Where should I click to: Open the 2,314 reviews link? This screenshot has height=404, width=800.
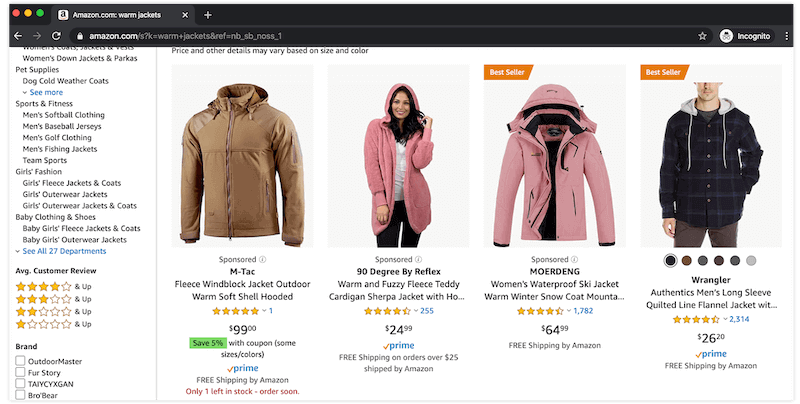pos(739,319)
